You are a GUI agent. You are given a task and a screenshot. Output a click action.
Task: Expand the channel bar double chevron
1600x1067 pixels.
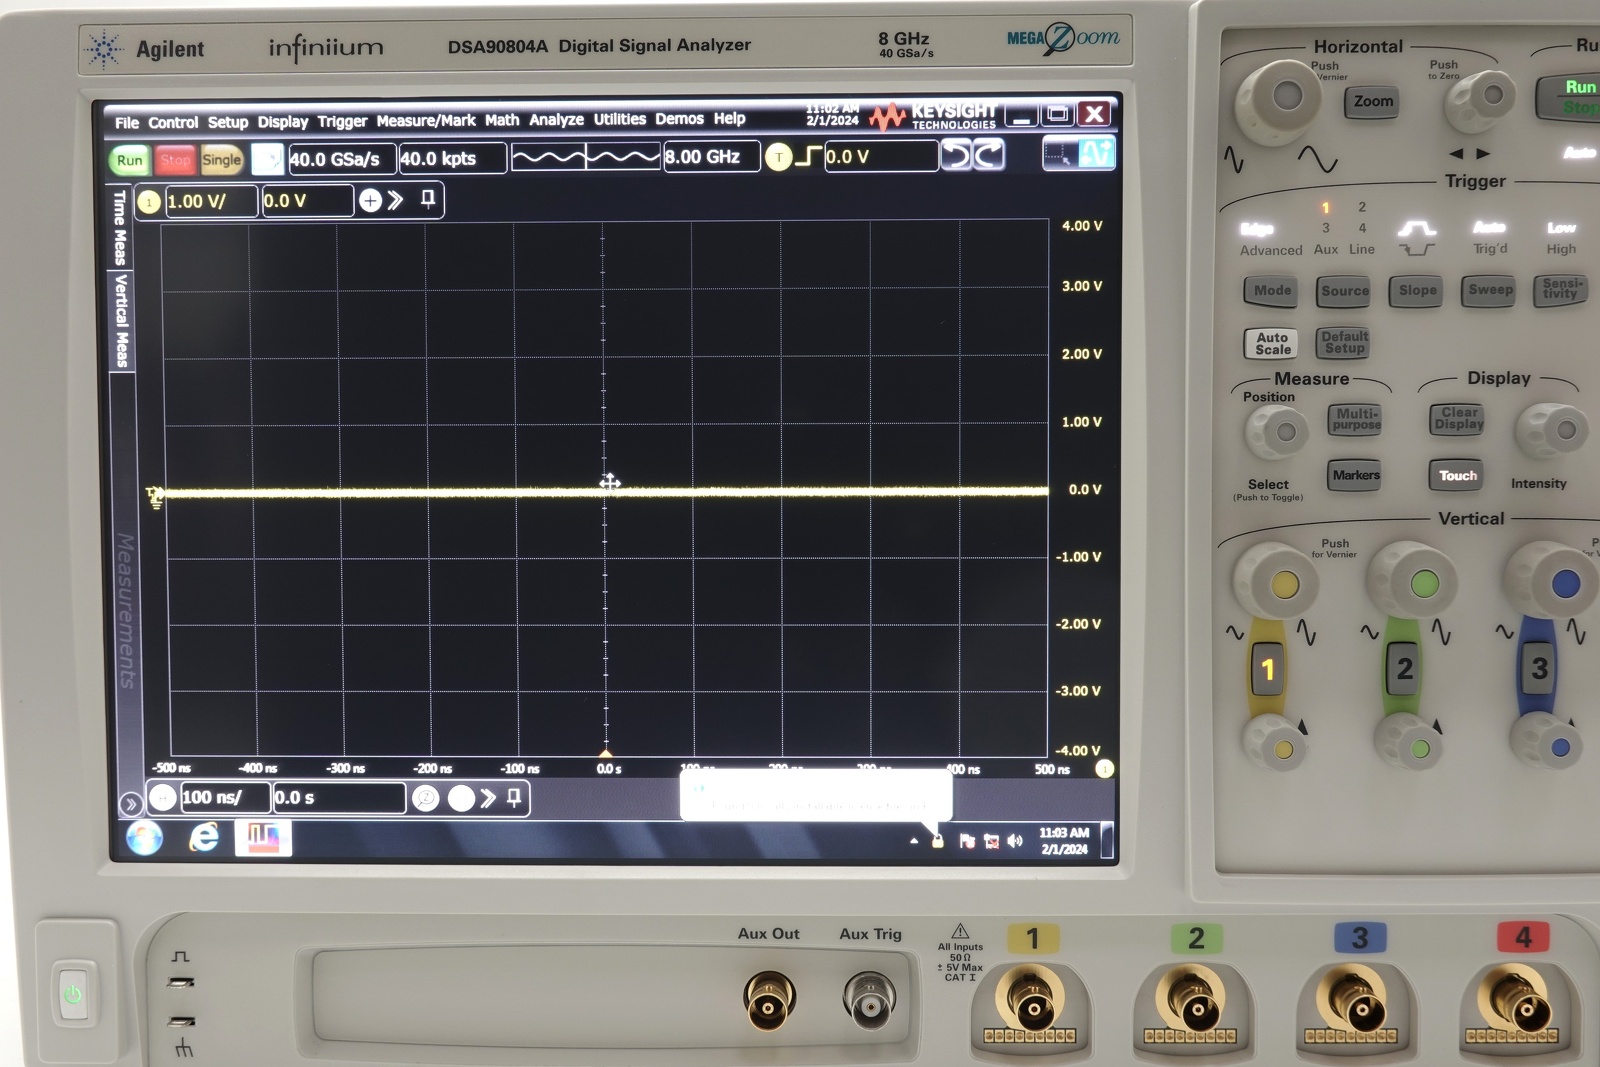point(396,200)
